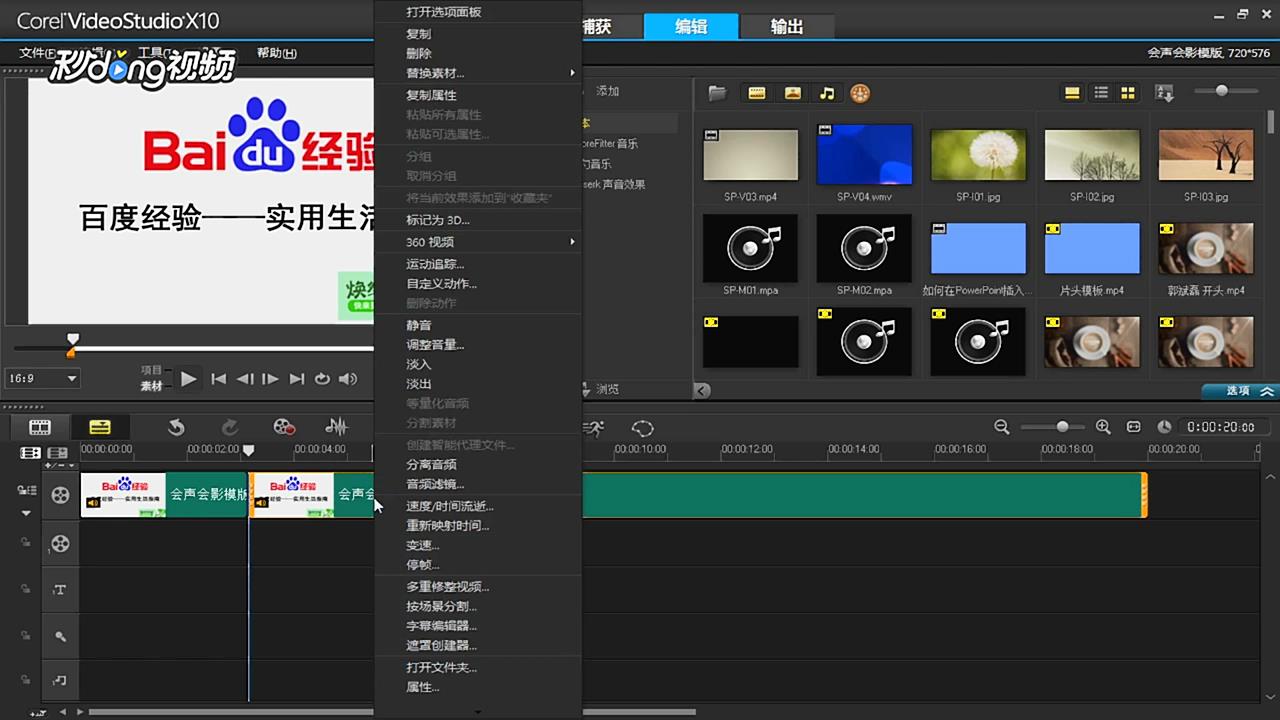Select the timeline view icon

coord(100,427)
